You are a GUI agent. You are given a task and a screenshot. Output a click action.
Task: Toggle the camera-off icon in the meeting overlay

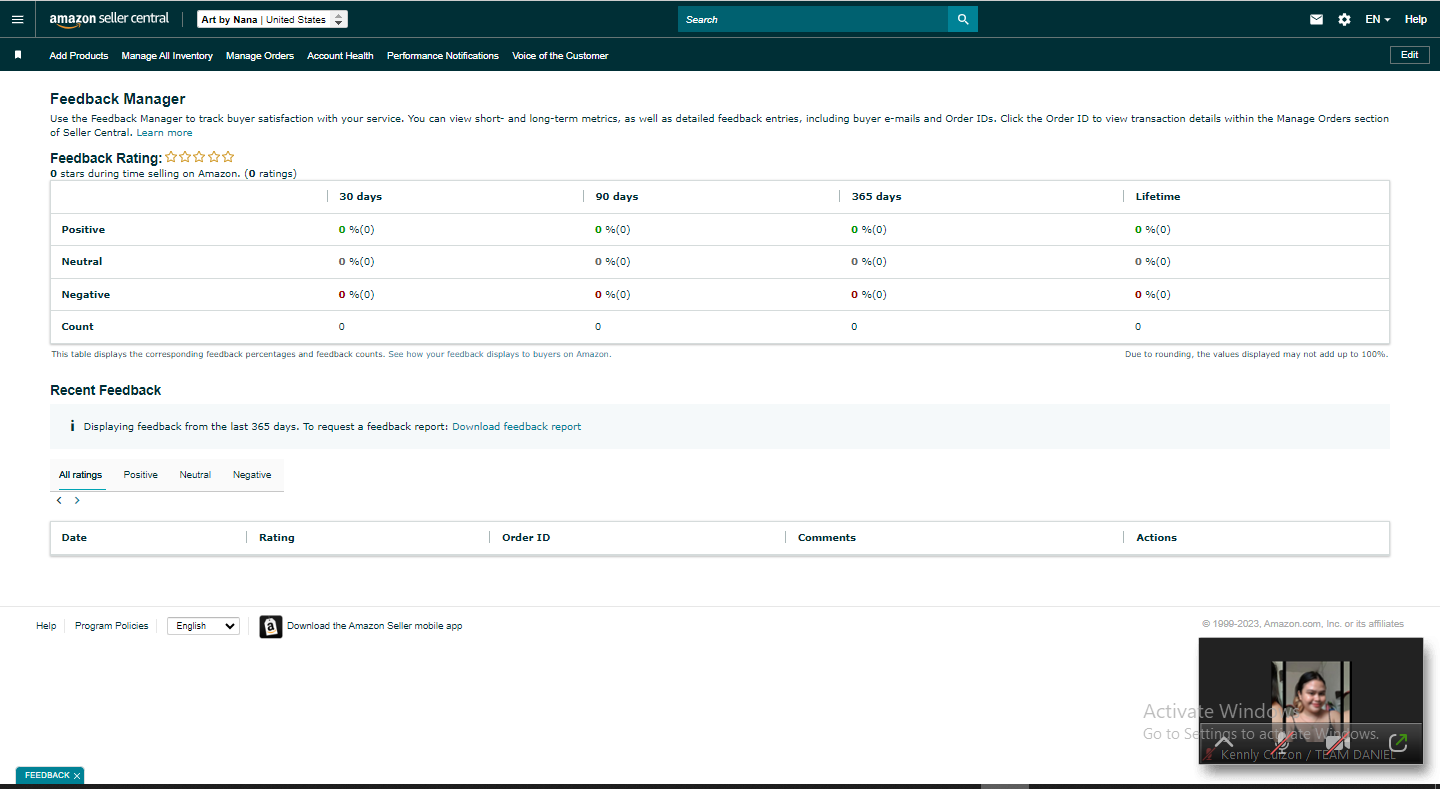point(1337,741)
